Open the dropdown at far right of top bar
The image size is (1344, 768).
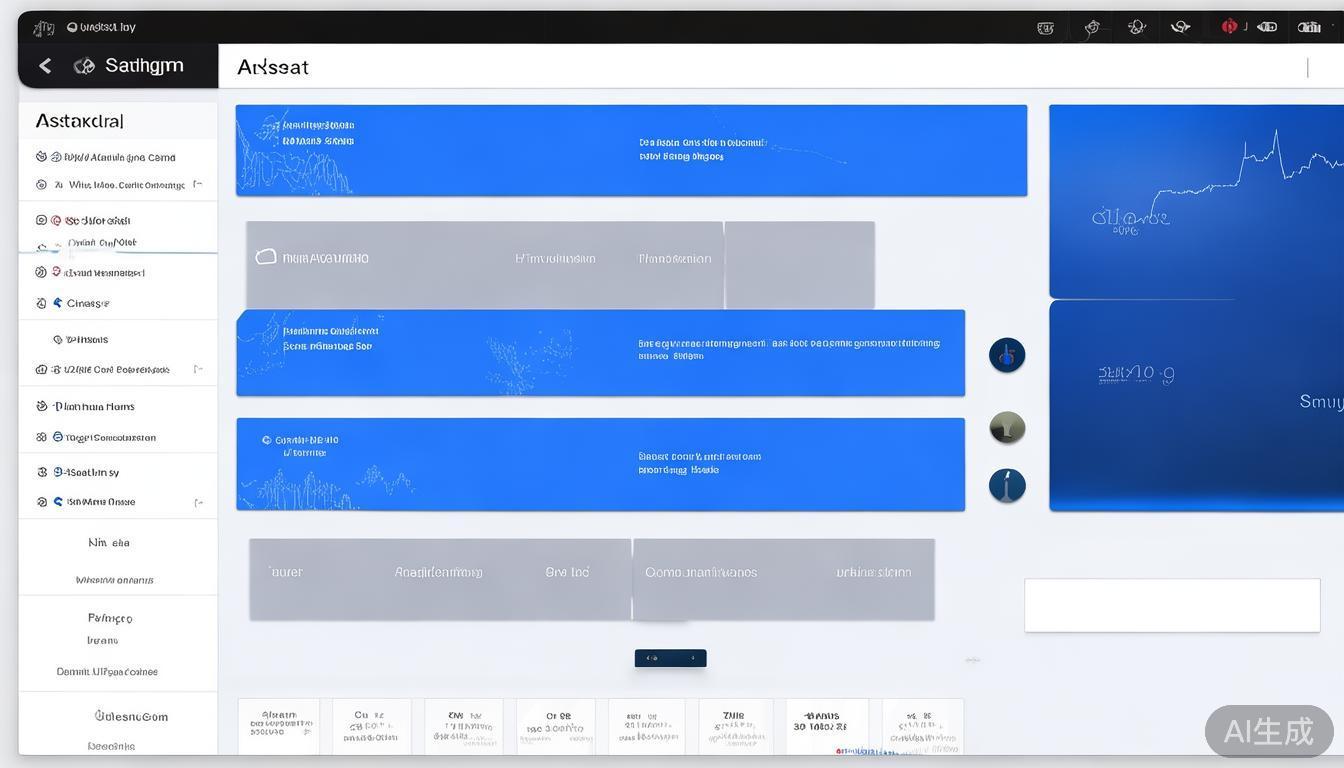pyautogui.click(x=1308, y=28)
